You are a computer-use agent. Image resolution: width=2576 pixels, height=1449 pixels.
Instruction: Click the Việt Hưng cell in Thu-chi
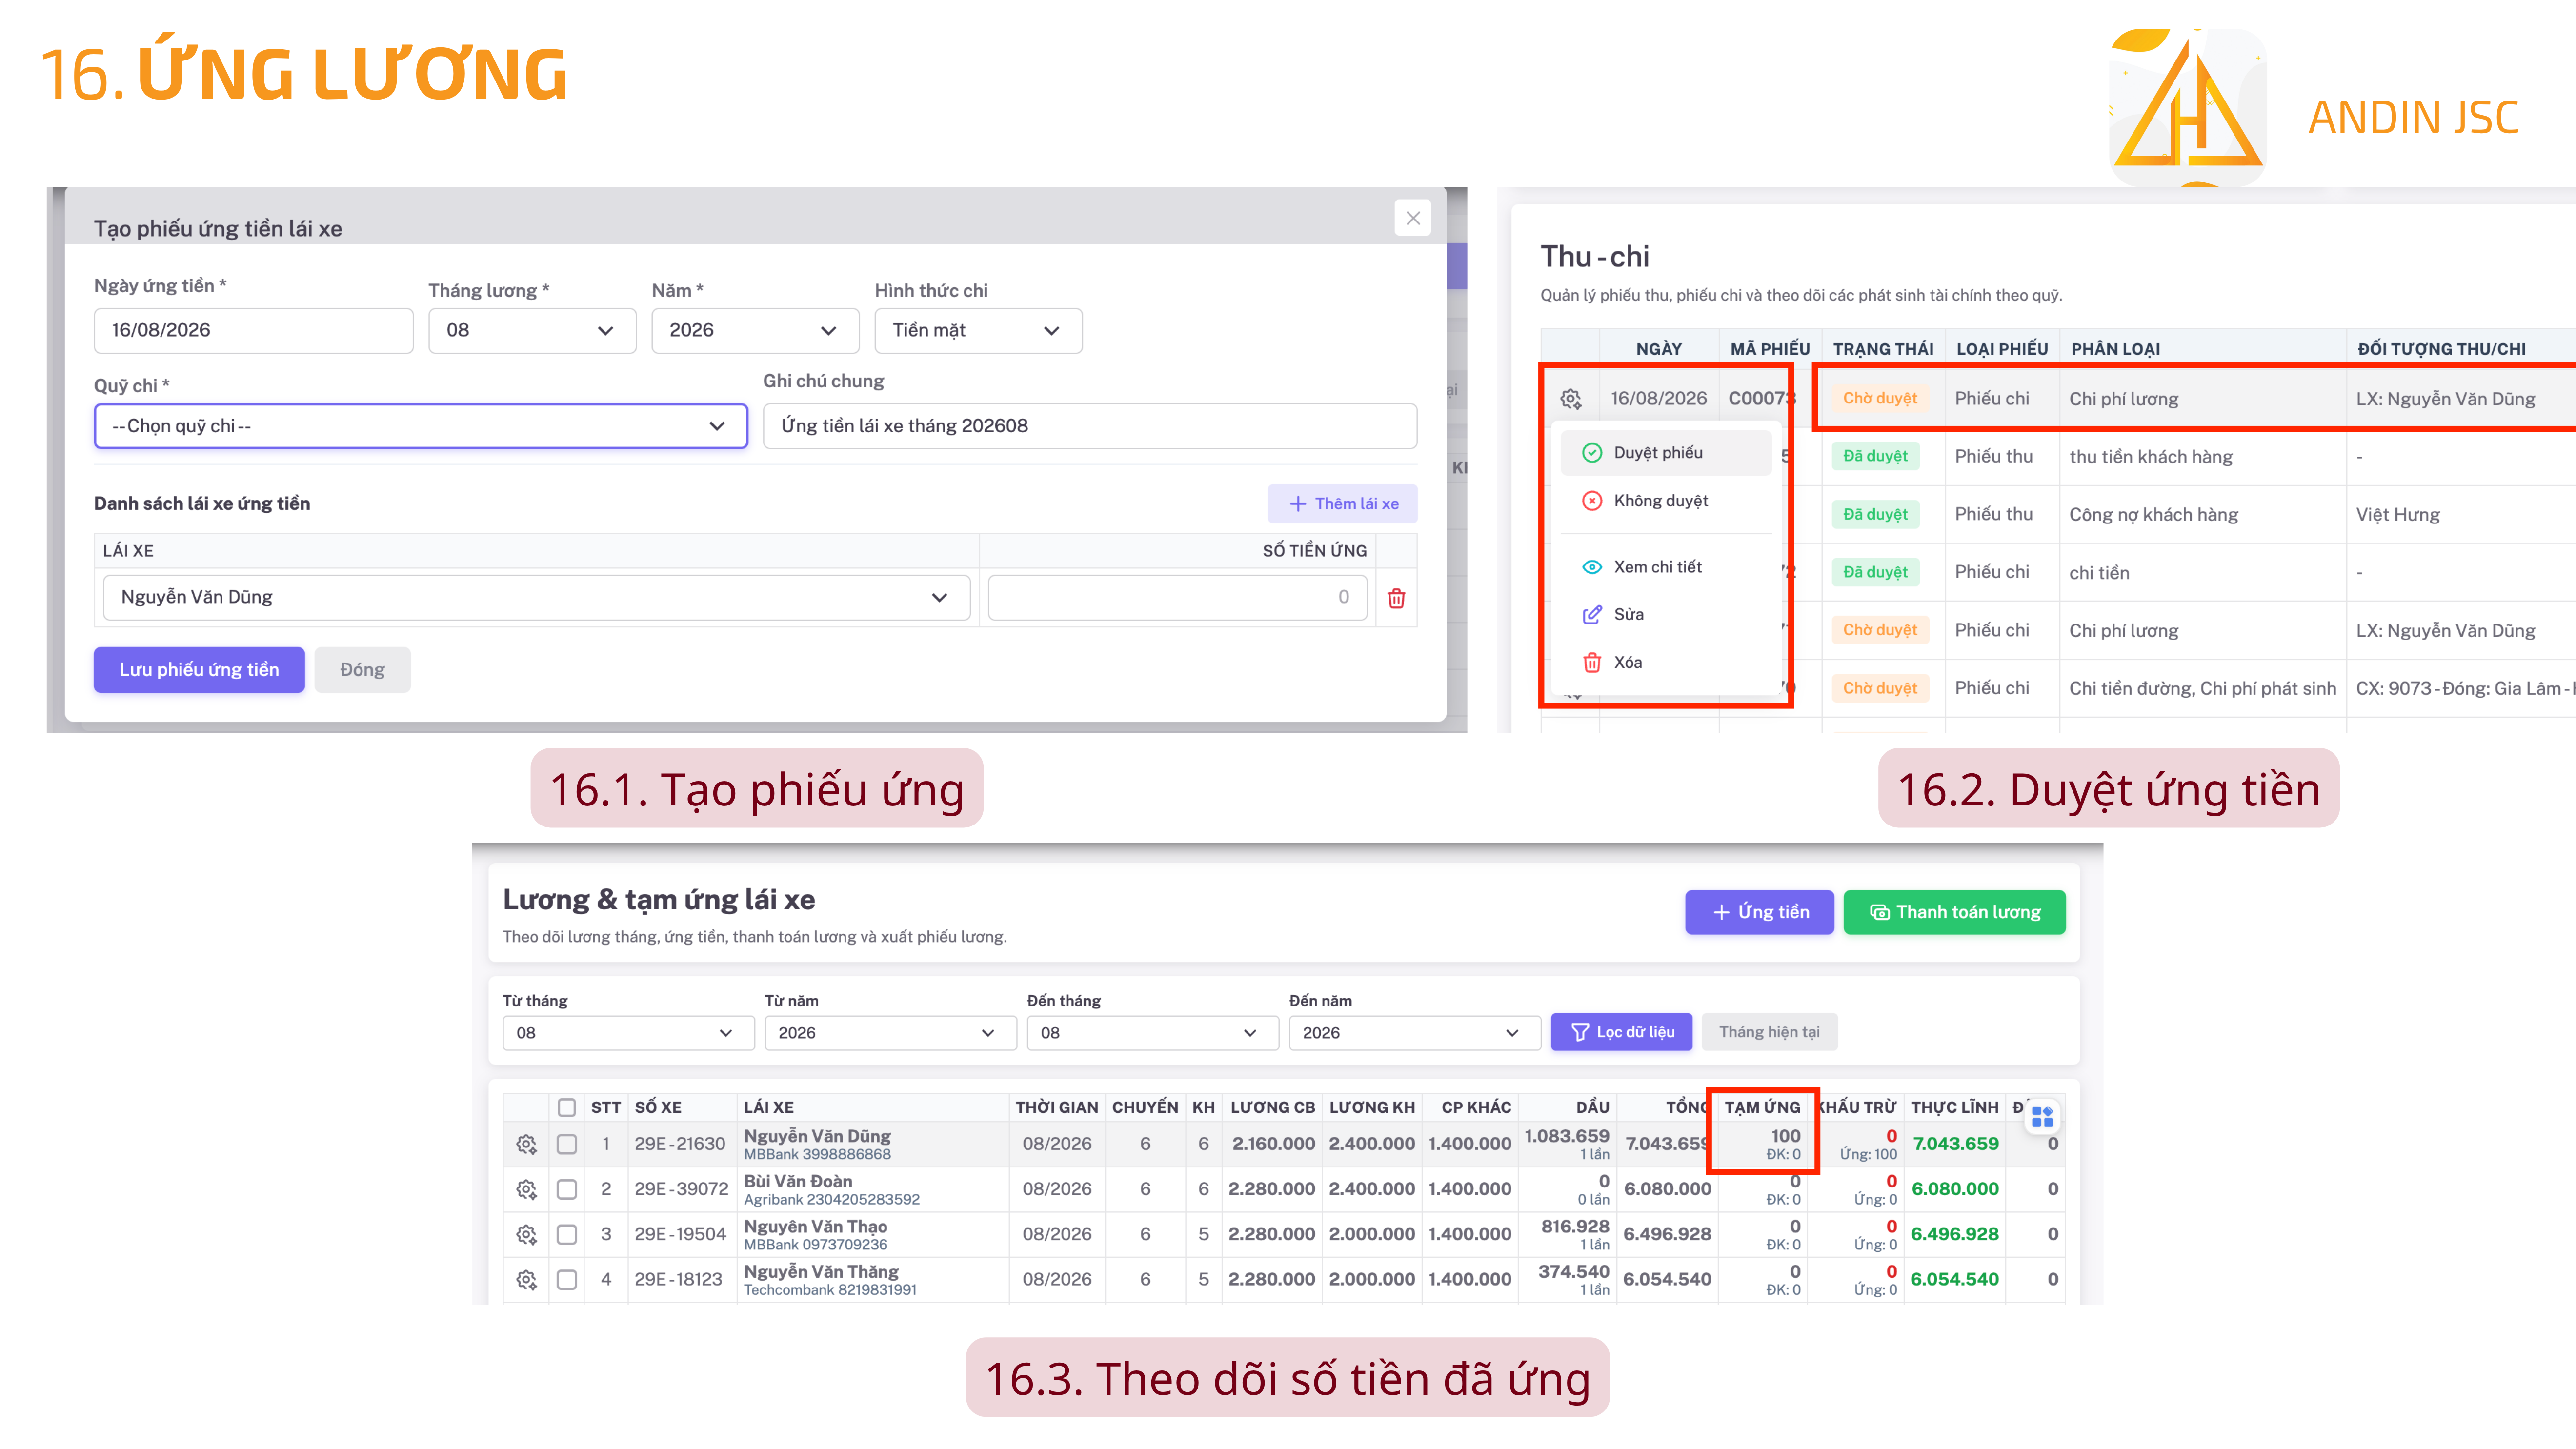pos(2397,515)
